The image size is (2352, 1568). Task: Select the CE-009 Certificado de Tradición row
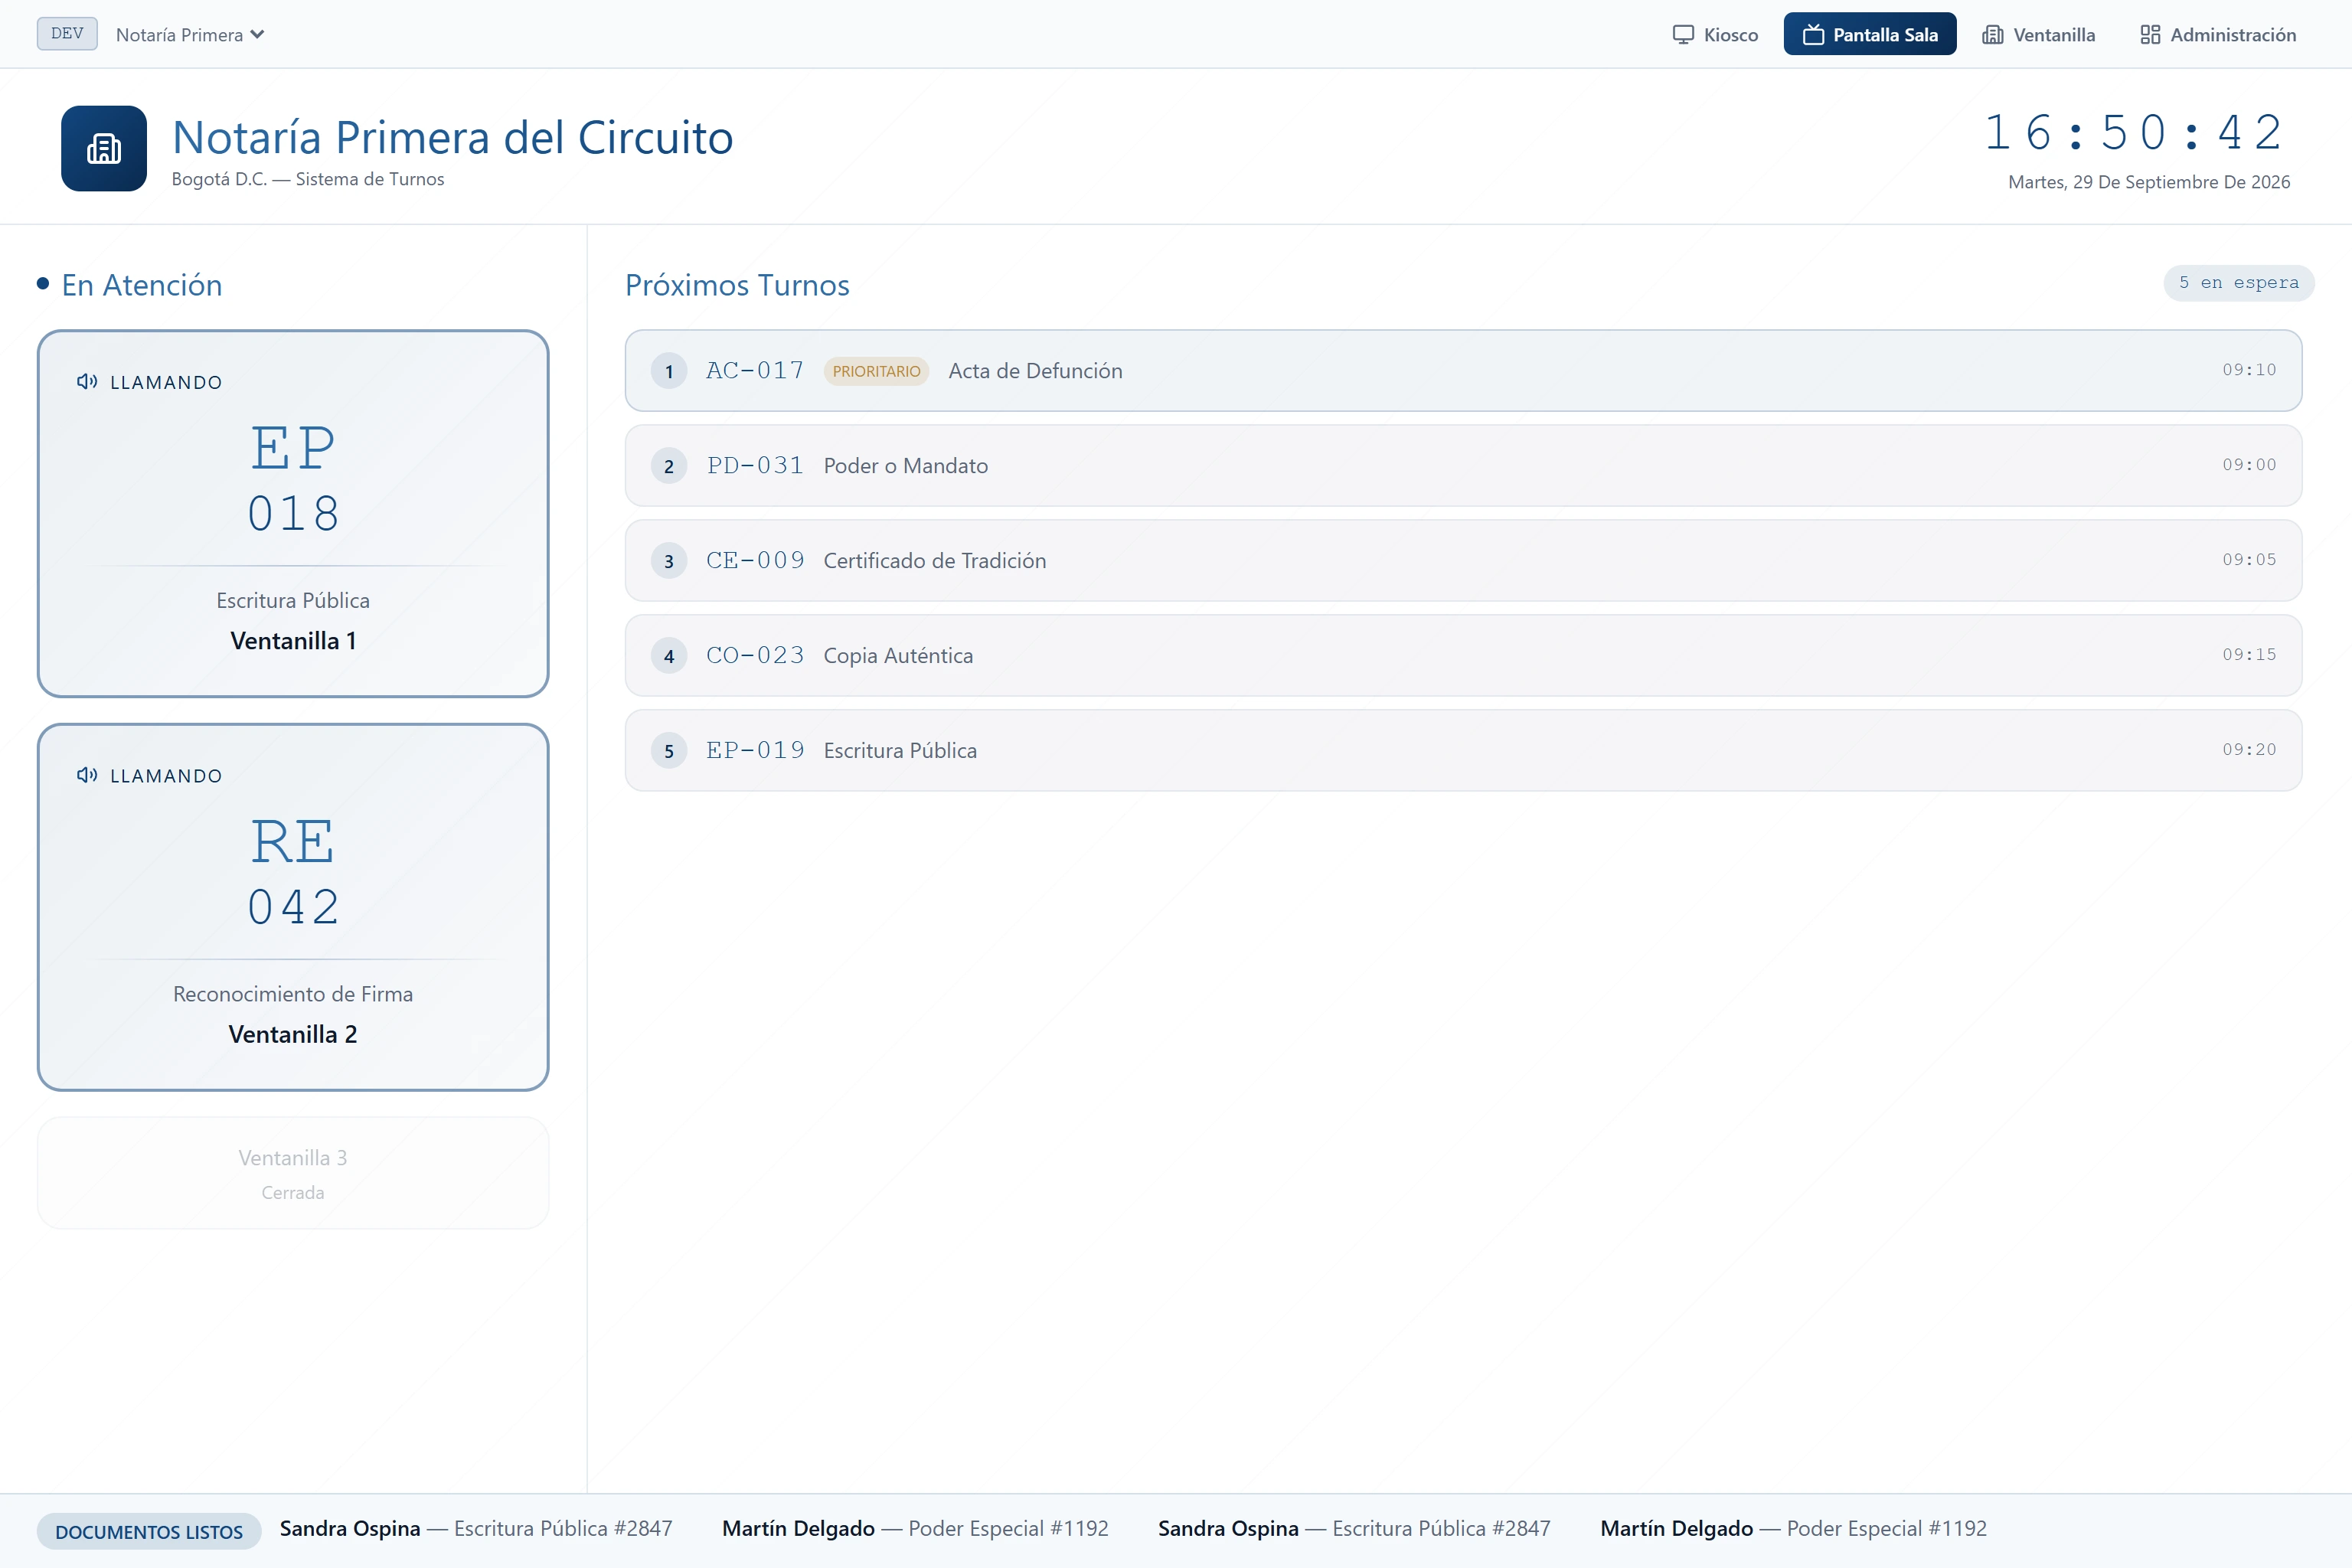click(1463, 560)
